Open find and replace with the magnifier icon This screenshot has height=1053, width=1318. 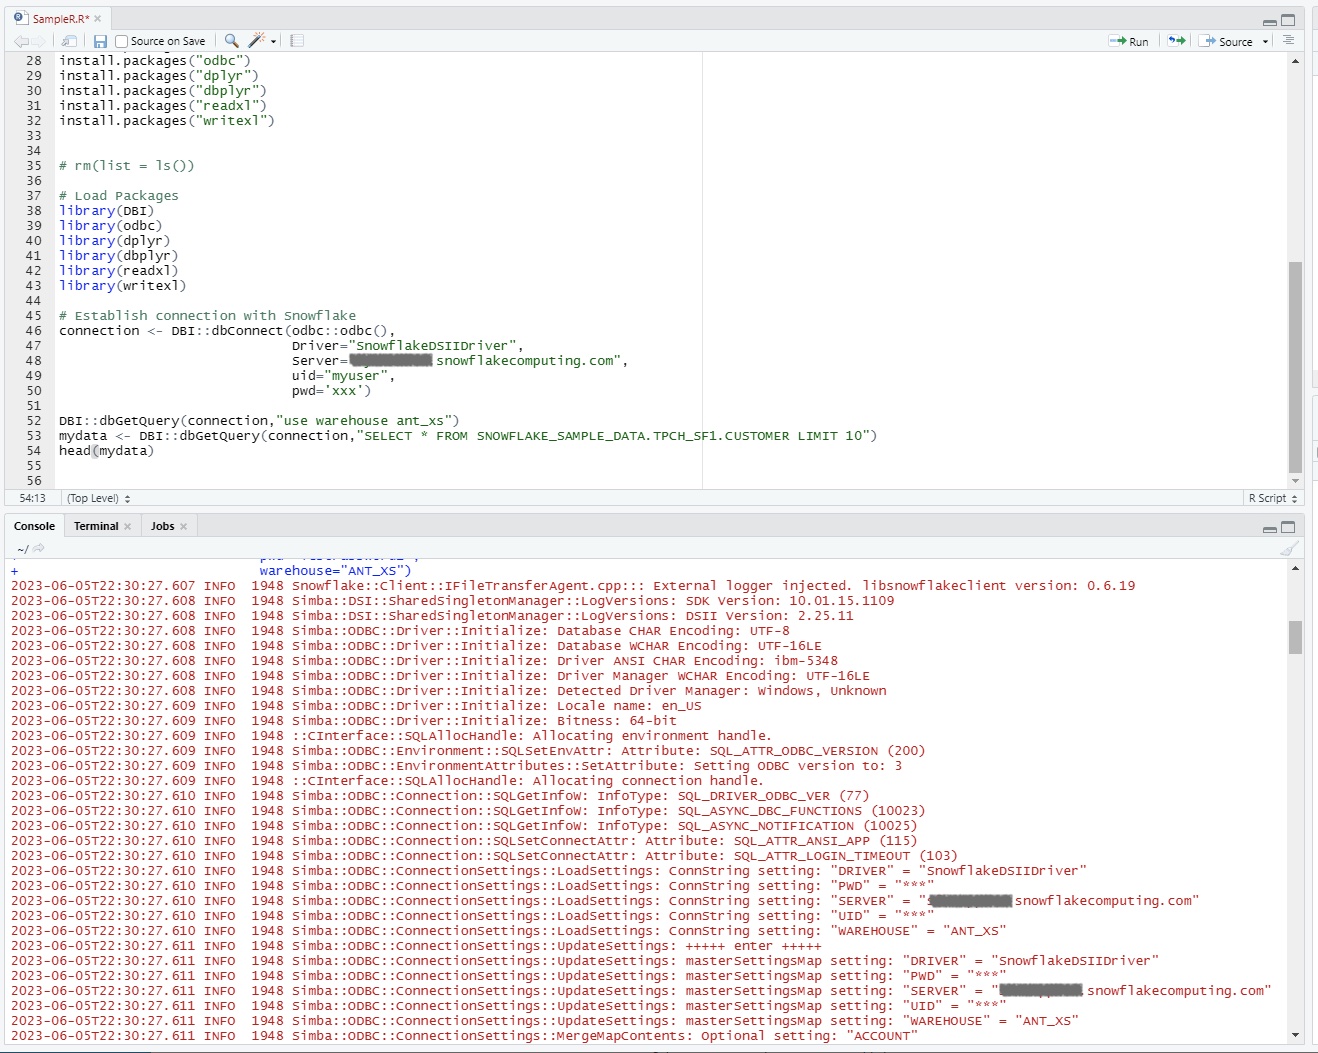(231, 41)
